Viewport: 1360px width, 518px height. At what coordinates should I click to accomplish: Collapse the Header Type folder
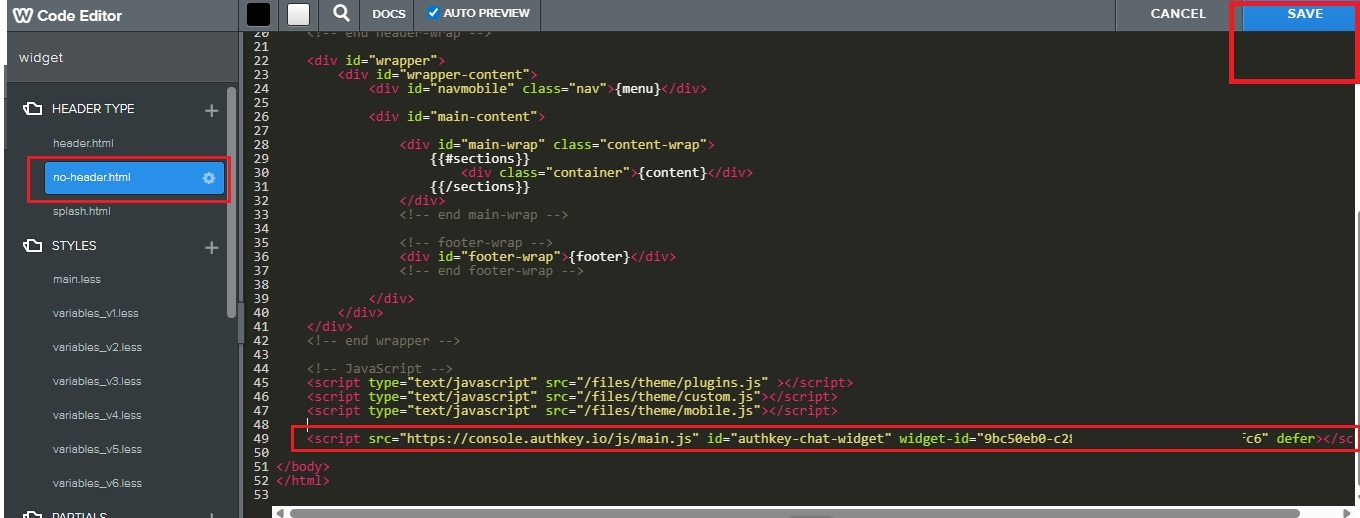click(32, 109)
